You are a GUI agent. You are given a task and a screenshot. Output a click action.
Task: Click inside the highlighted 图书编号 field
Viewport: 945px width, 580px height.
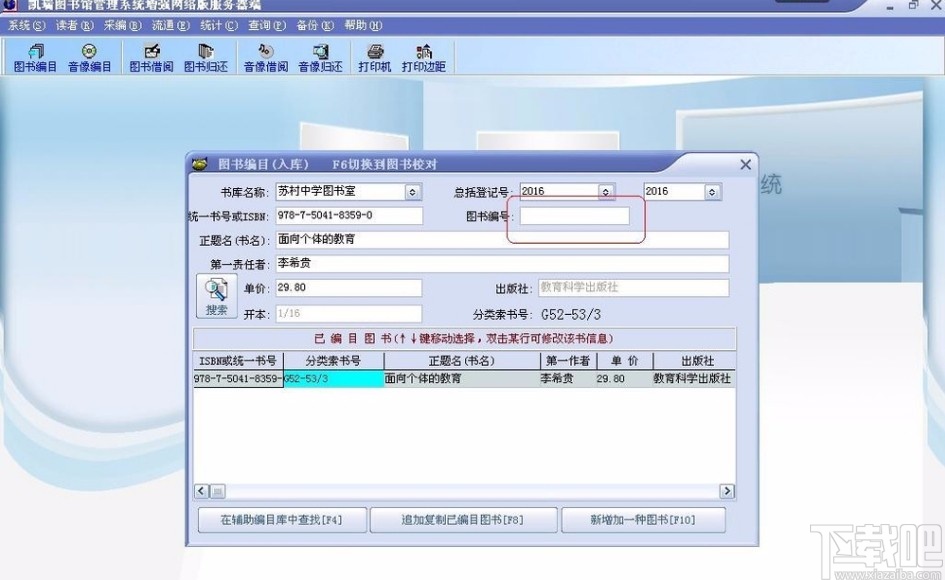(575, 216)
